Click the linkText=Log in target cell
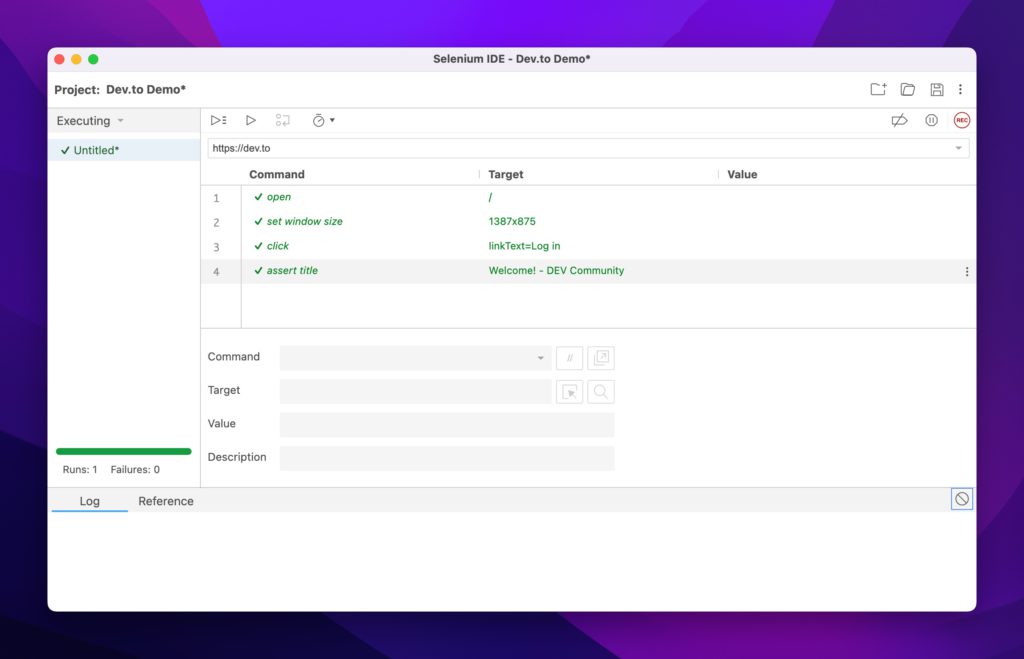This screenshot has height=659, width=1024. coord(524,246)
